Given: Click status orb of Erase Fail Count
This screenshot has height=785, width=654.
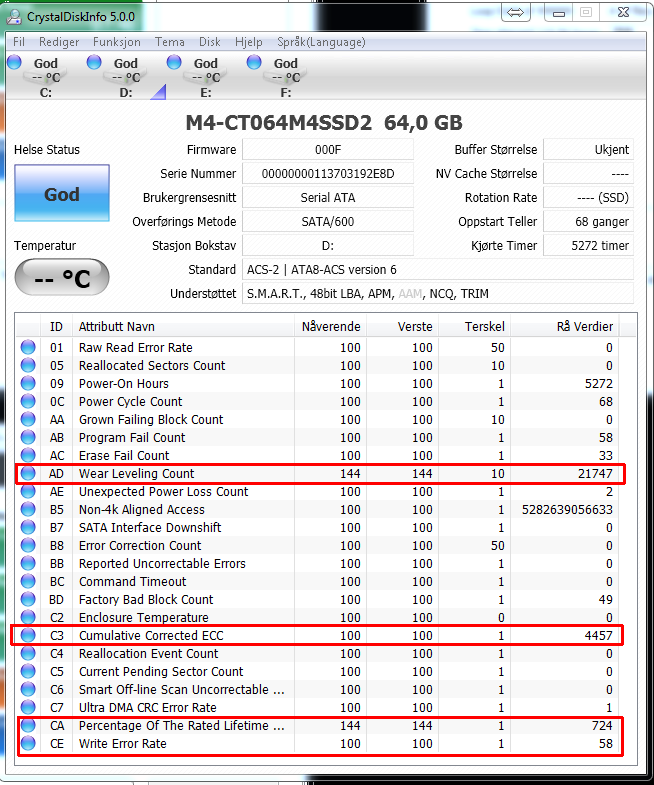Looking at the screenshot, I should click(x=28, y=455).
